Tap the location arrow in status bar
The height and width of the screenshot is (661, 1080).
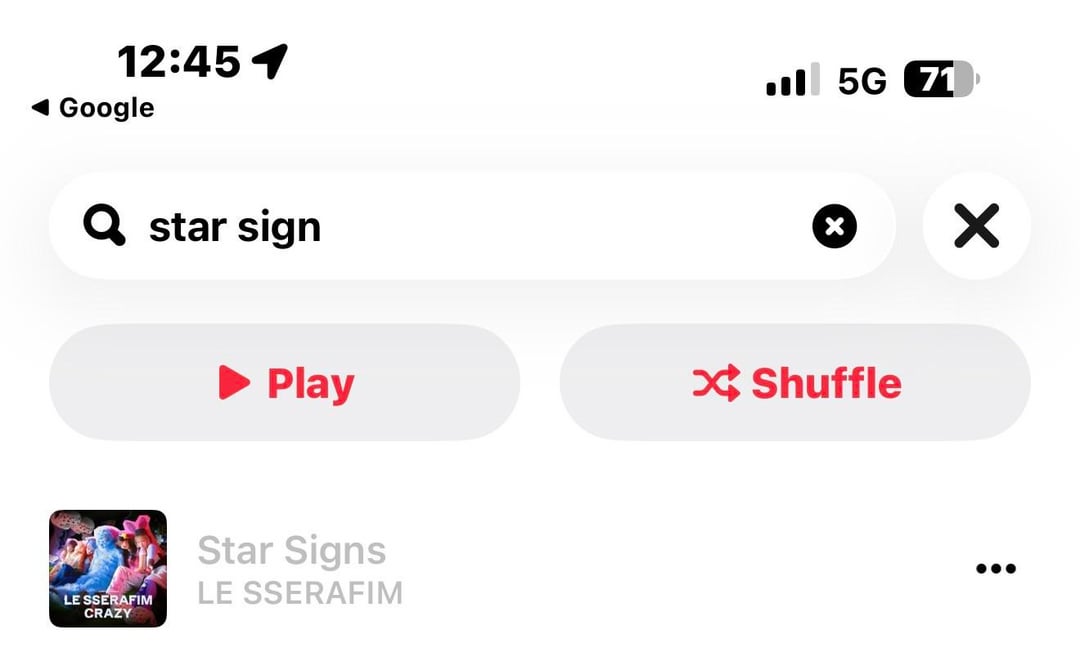pyautogui.click(x=269, y=62)
